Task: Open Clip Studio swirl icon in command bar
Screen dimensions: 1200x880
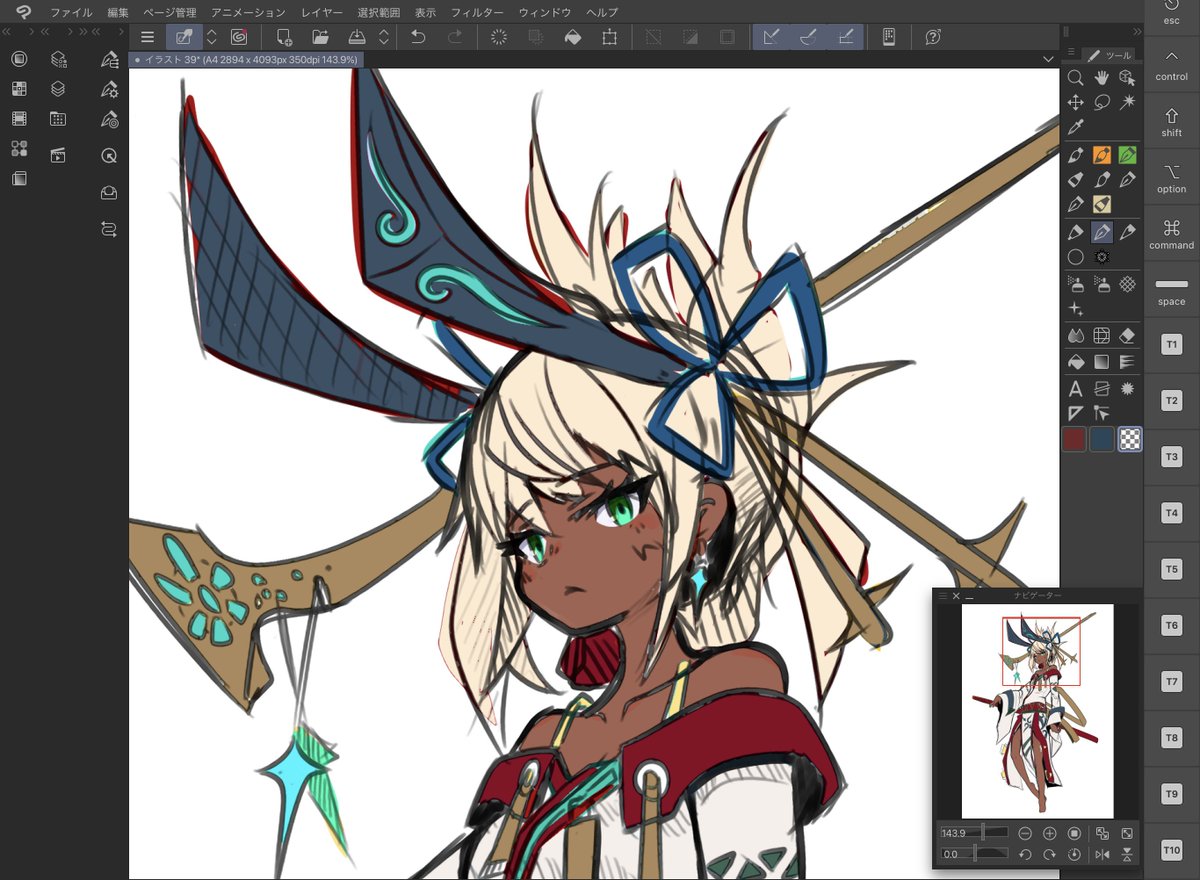Action: (x=238, y=37)
